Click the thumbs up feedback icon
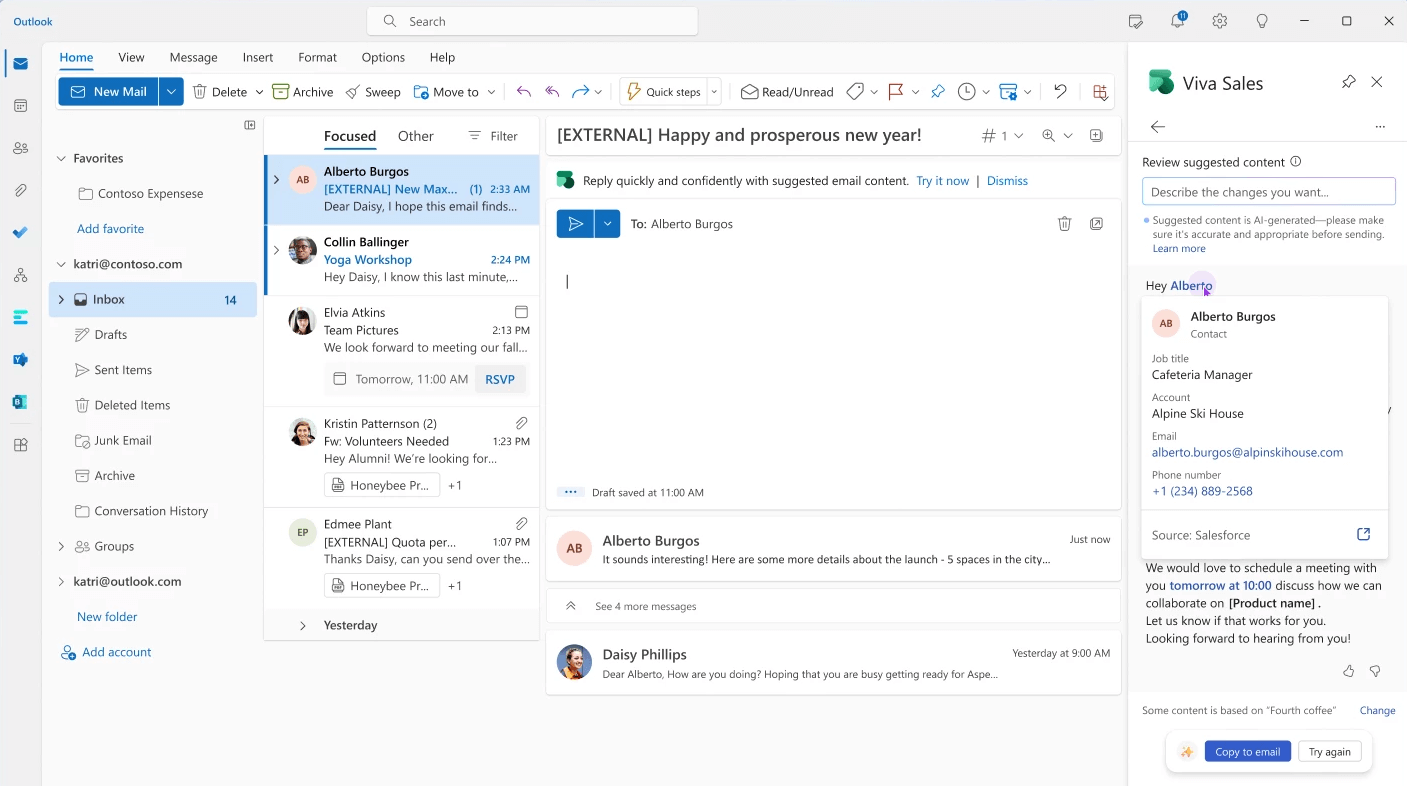This screenshot has width=1407, height=786. click(1348, 671)
